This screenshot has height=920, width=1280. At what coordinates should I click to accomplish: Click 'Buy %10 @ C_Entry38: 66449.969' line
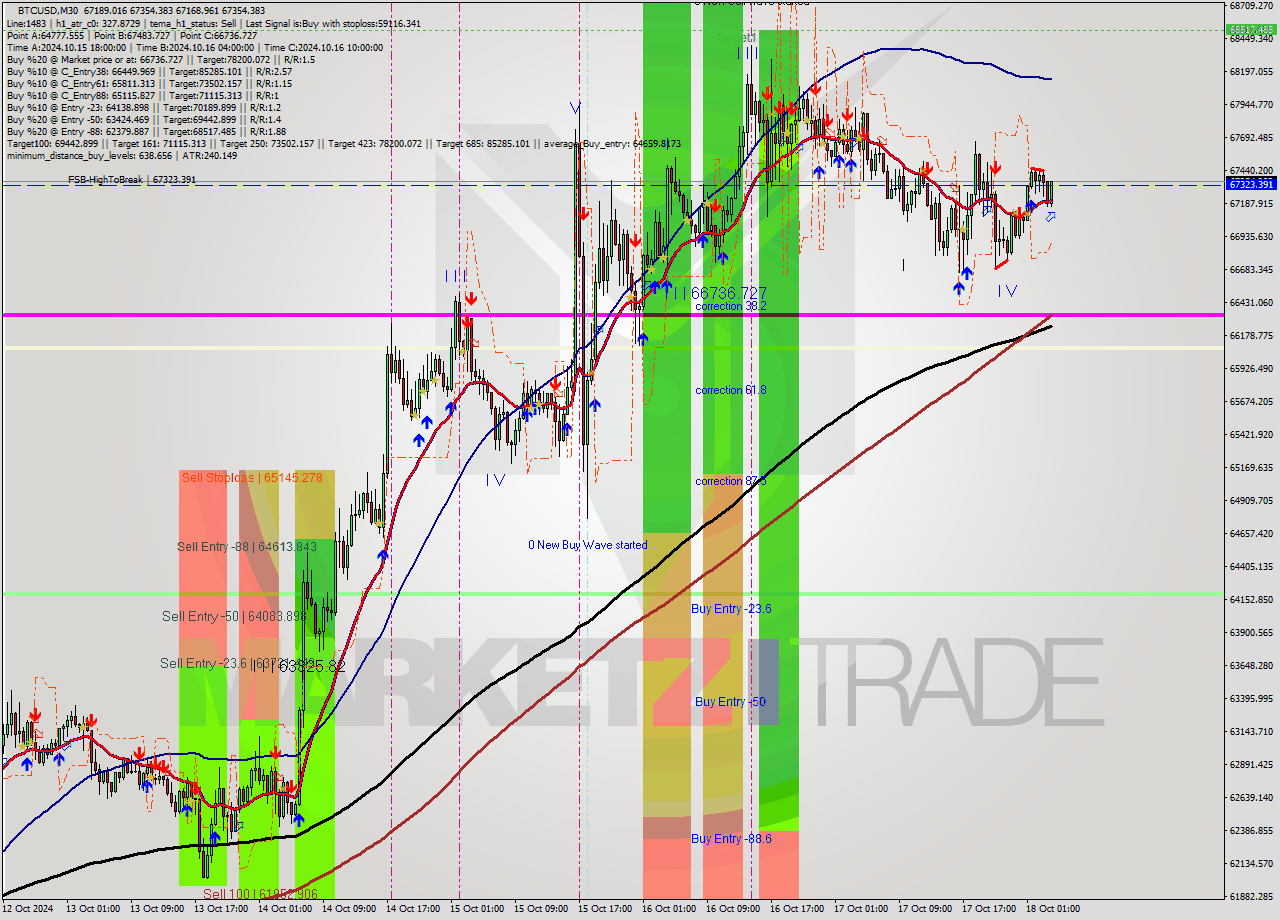point(80,71)
